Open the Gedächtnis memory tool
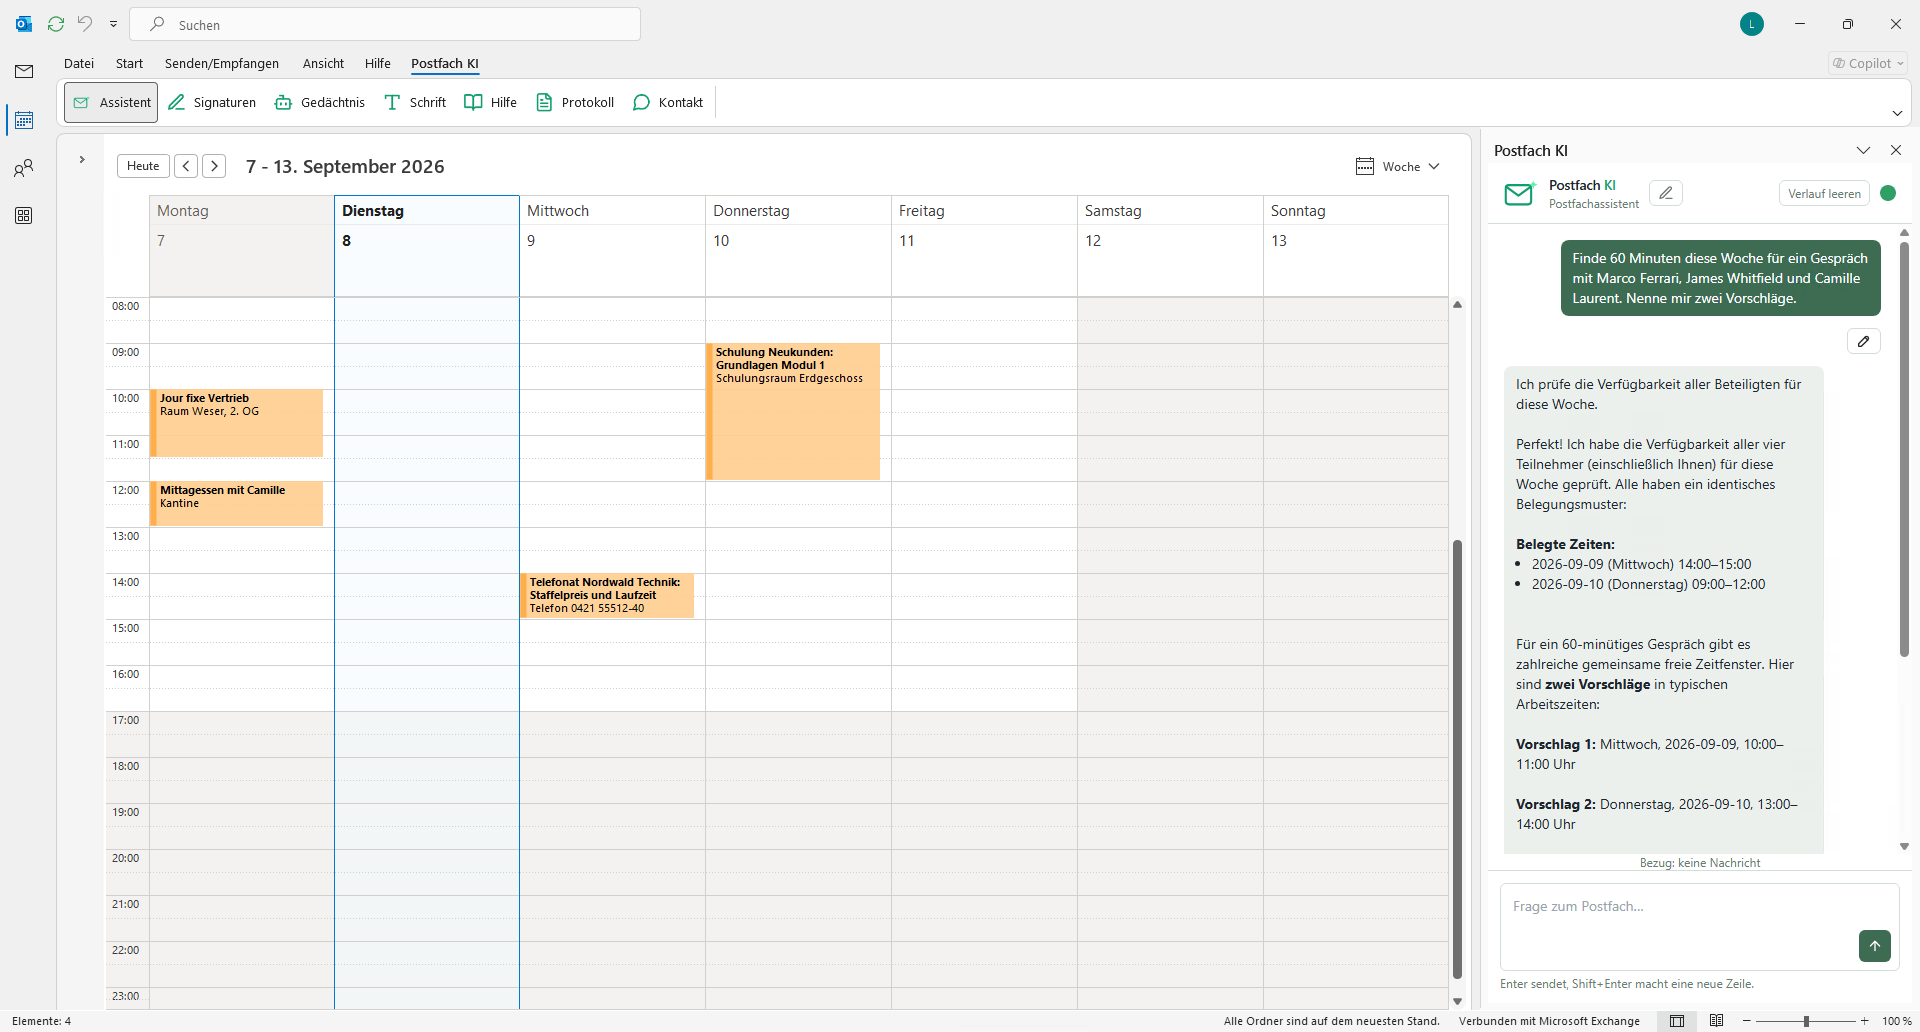The width and height of the screenshot is (1920, 1032). (x=320, y=102)
